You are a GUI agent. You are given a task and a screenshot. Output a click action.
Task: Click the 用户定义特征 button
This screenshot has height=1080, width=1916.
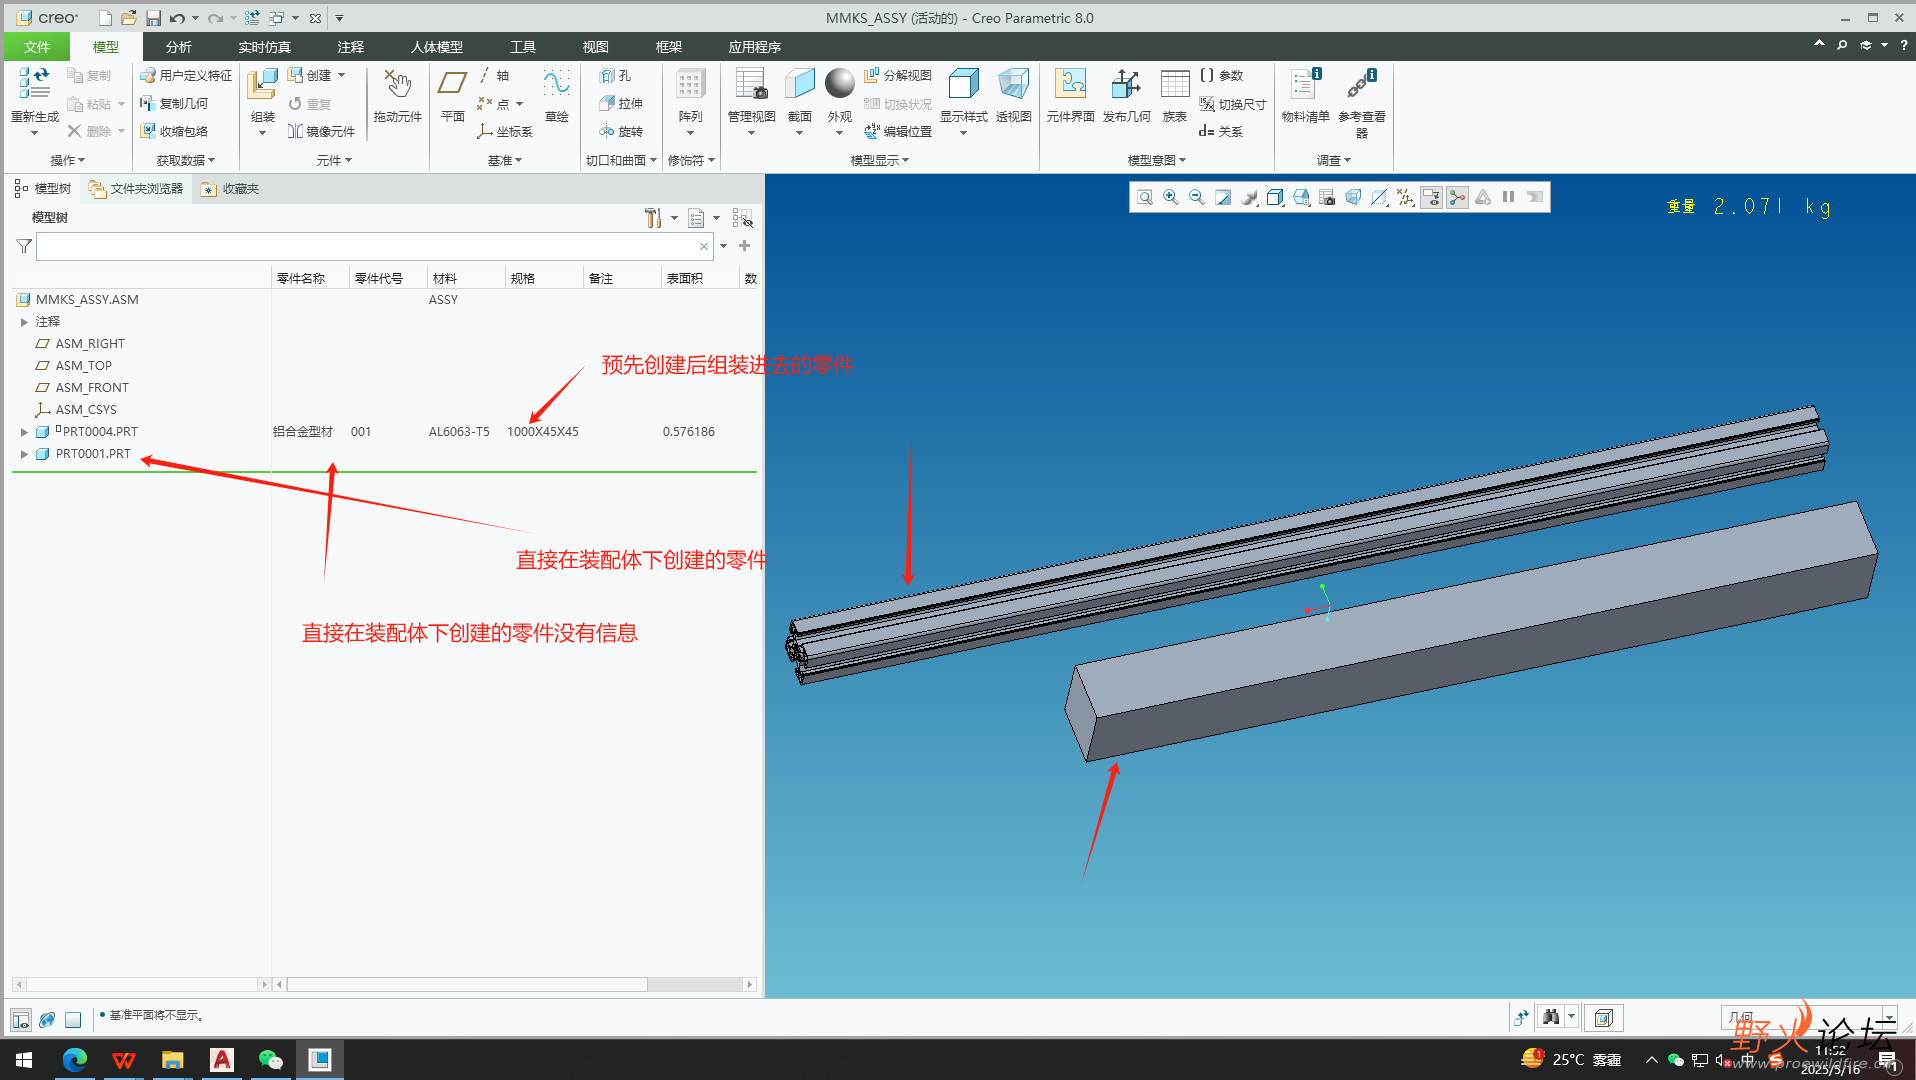pos(186,76)
